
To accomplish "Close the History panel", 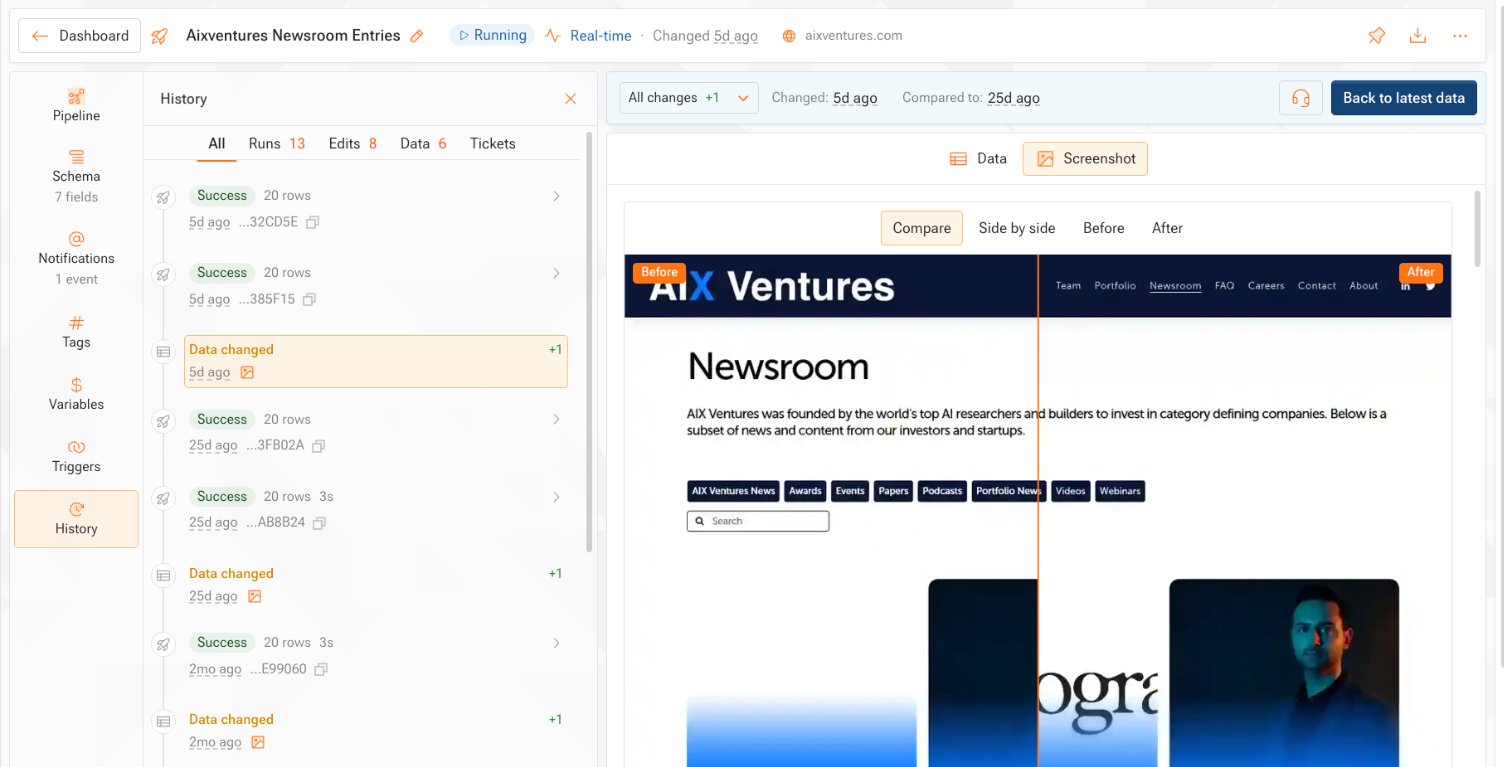I will [x=570, y=99].
